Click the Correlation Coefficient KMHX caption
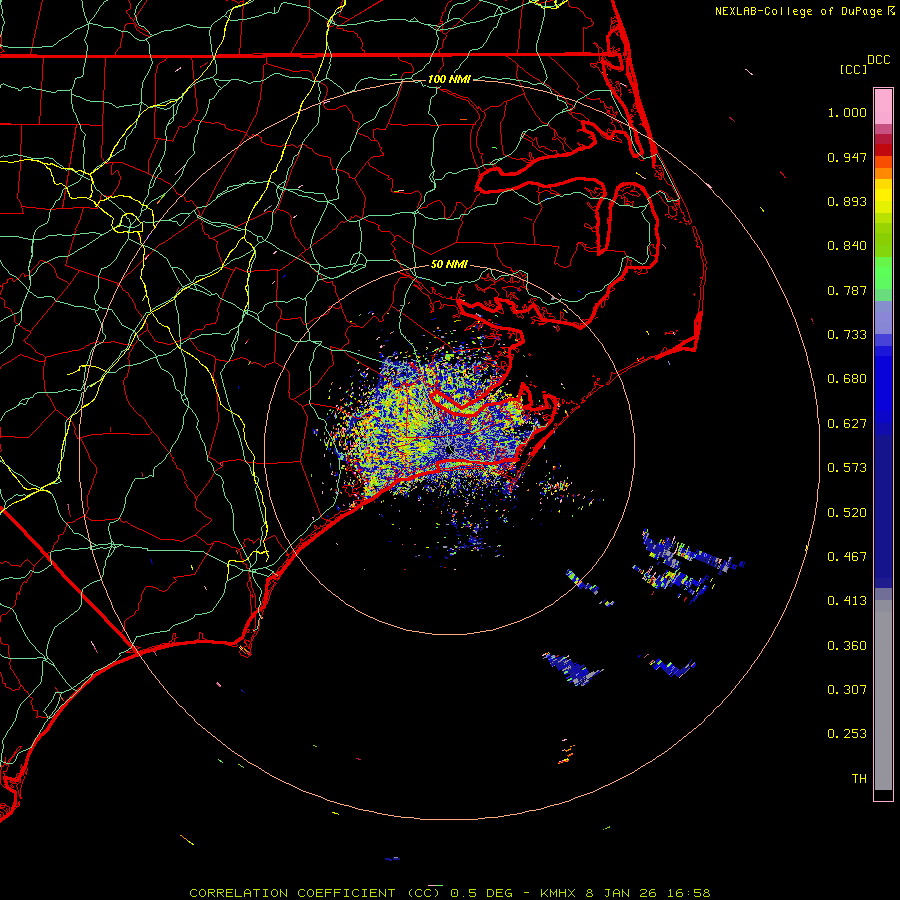The image size is (900, 900). [450, 893]
